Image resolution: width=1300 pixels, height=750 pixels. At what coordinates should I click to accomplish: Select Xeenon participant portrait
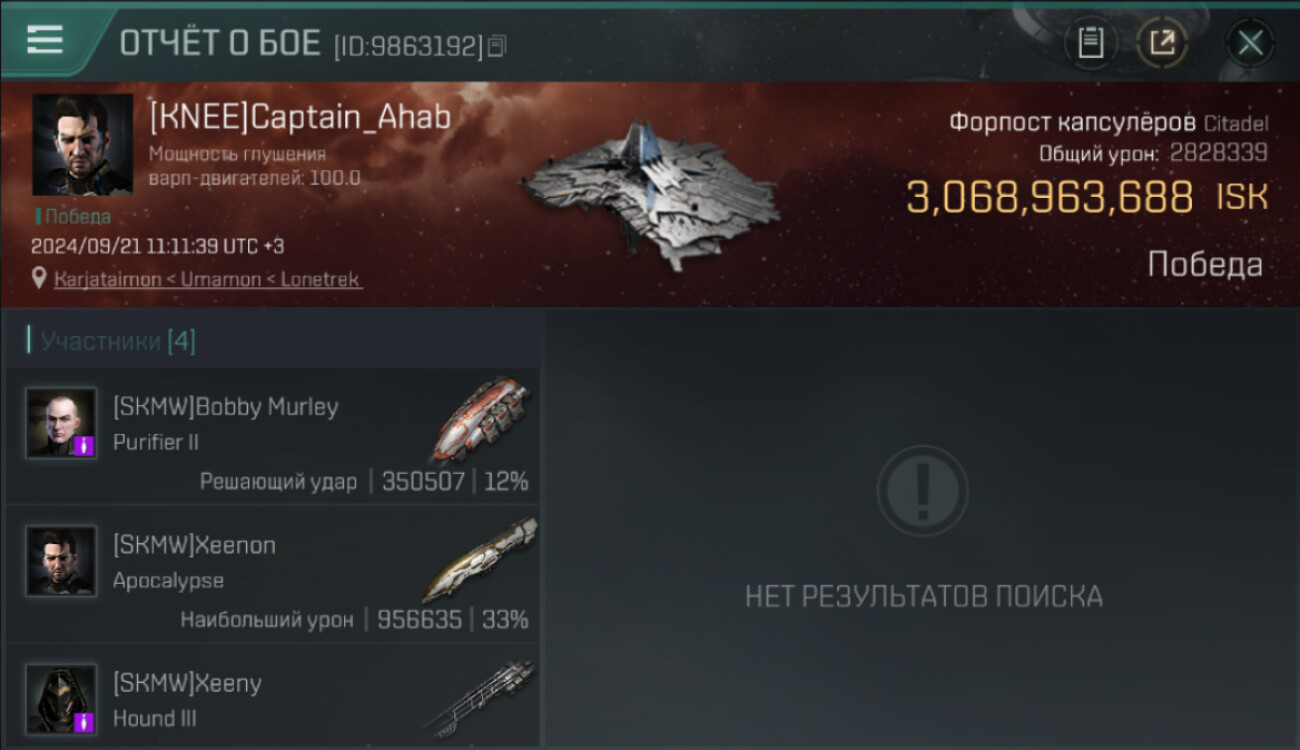62,561
